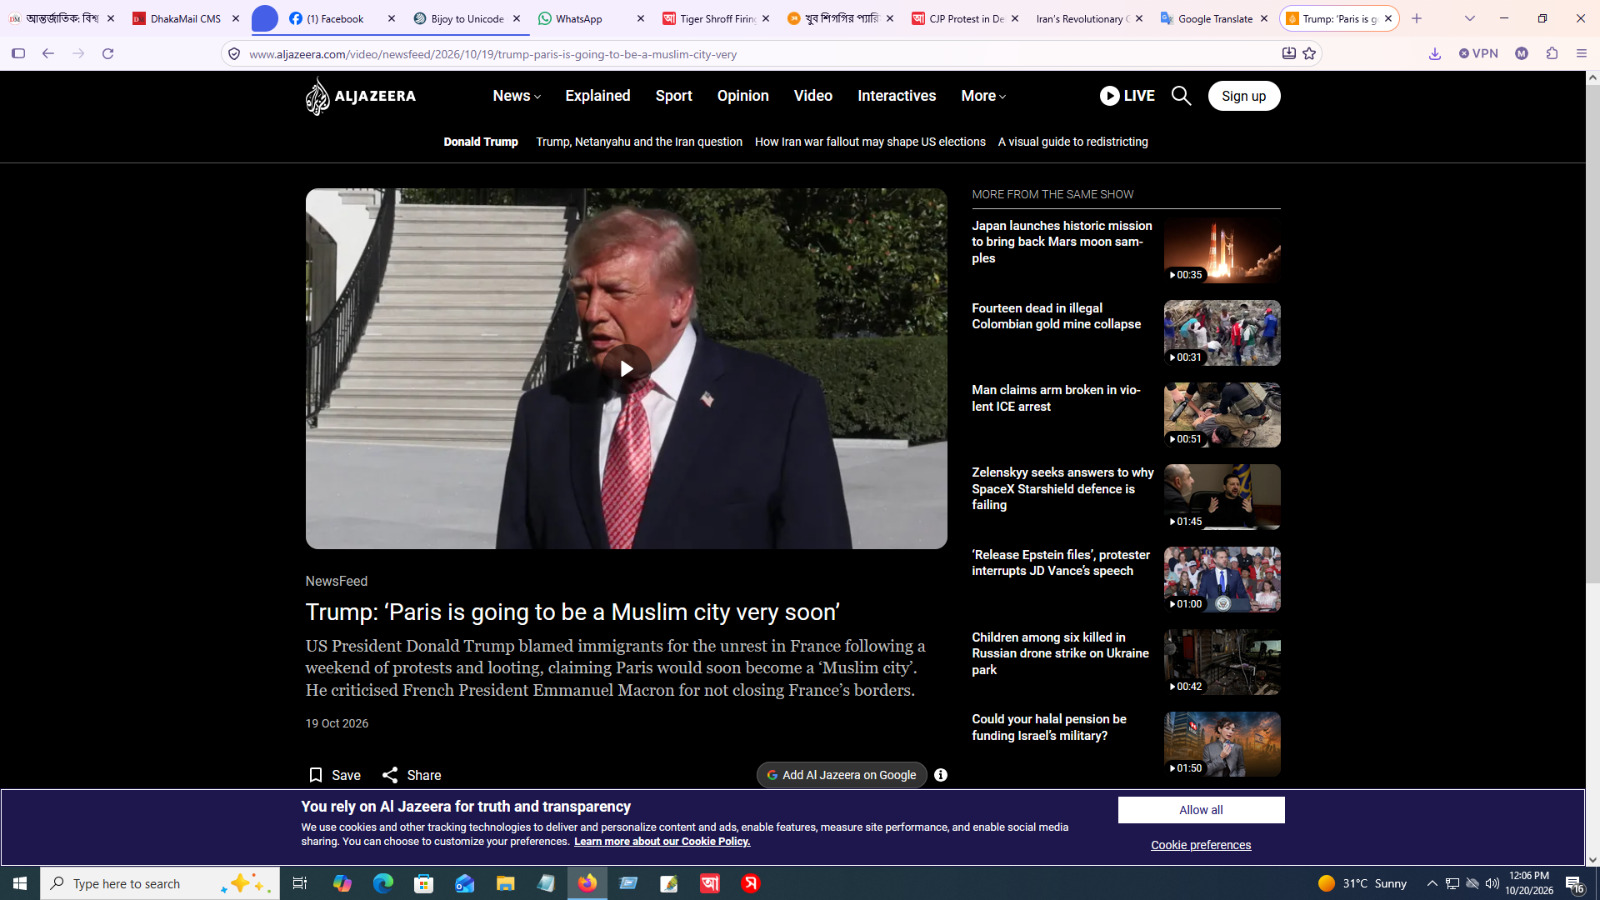Save article with bookmark icon

pos(316,775)
